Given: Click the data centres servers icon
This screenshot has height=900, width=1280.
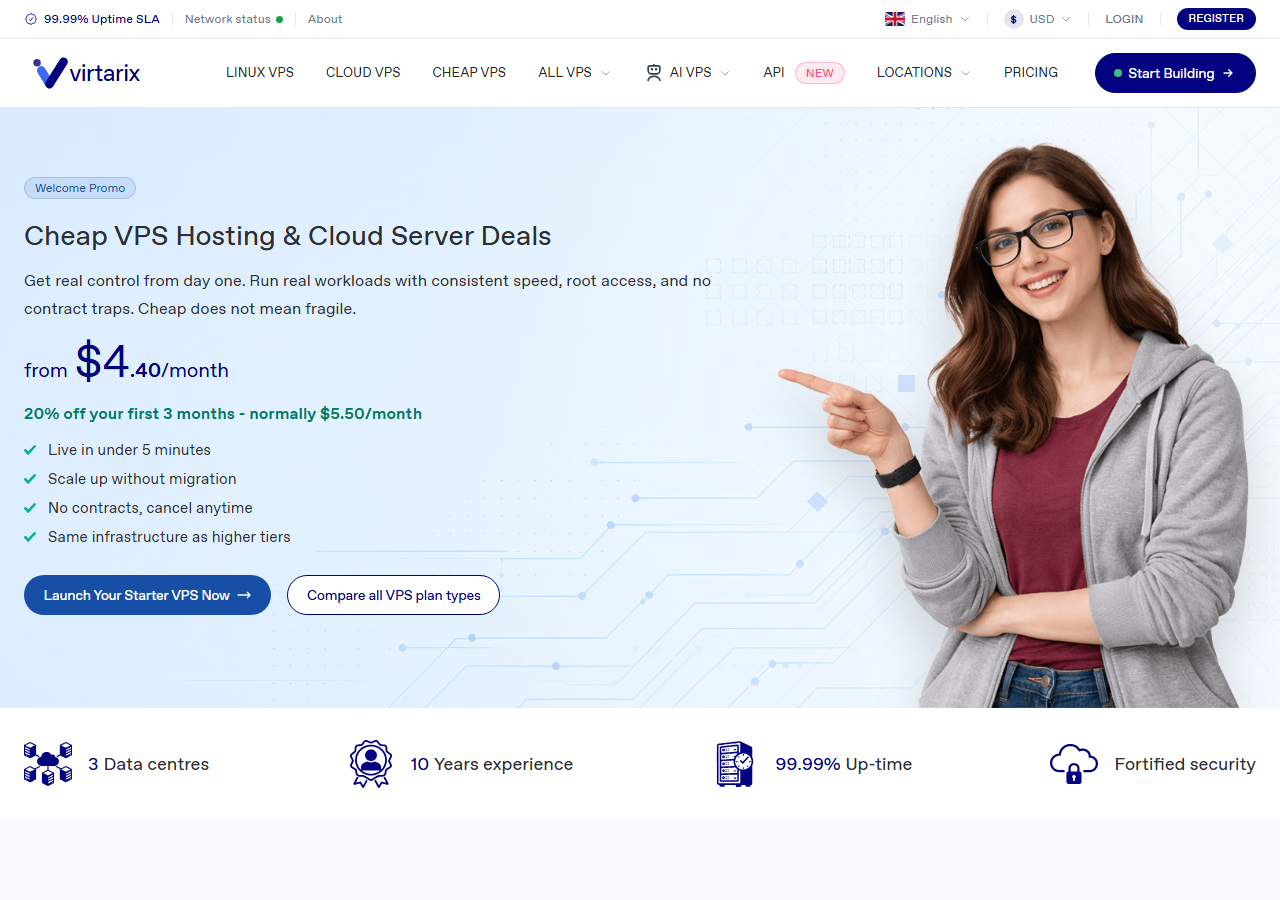Looking at the screenshot, I should point(48,764).
